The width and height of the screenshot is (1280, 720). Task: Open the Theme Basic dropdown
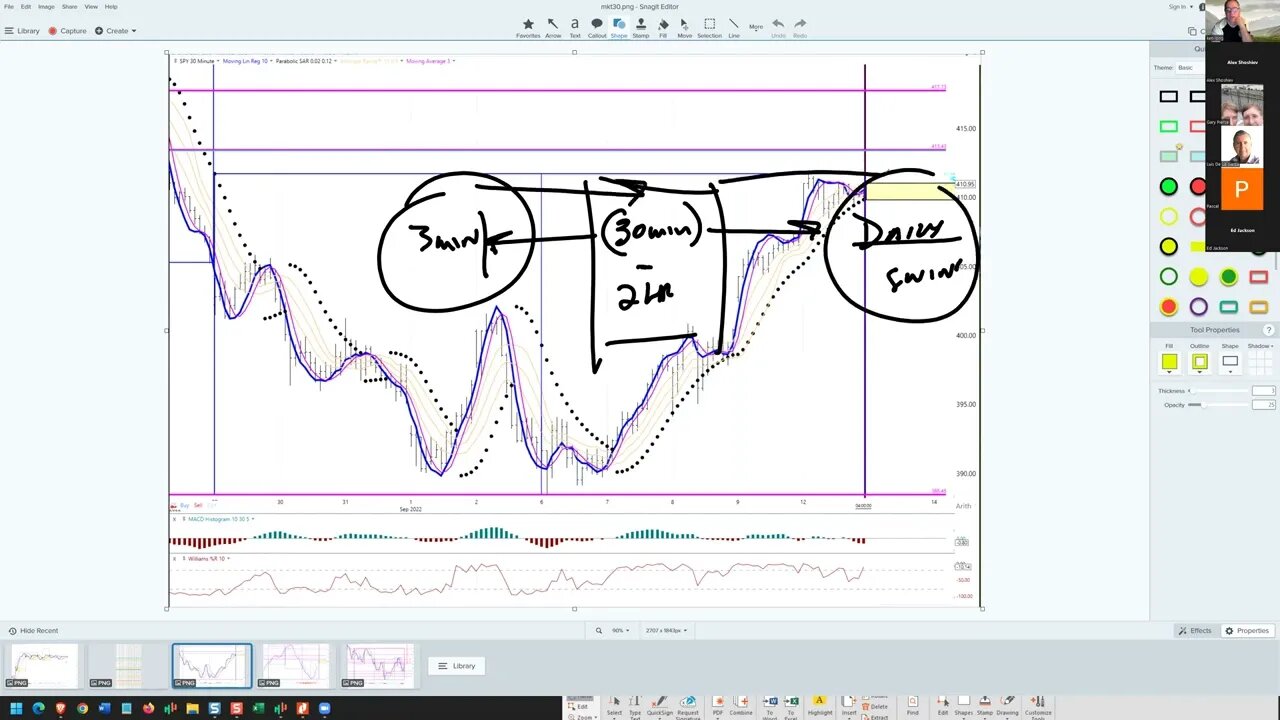click(1190, 68)
